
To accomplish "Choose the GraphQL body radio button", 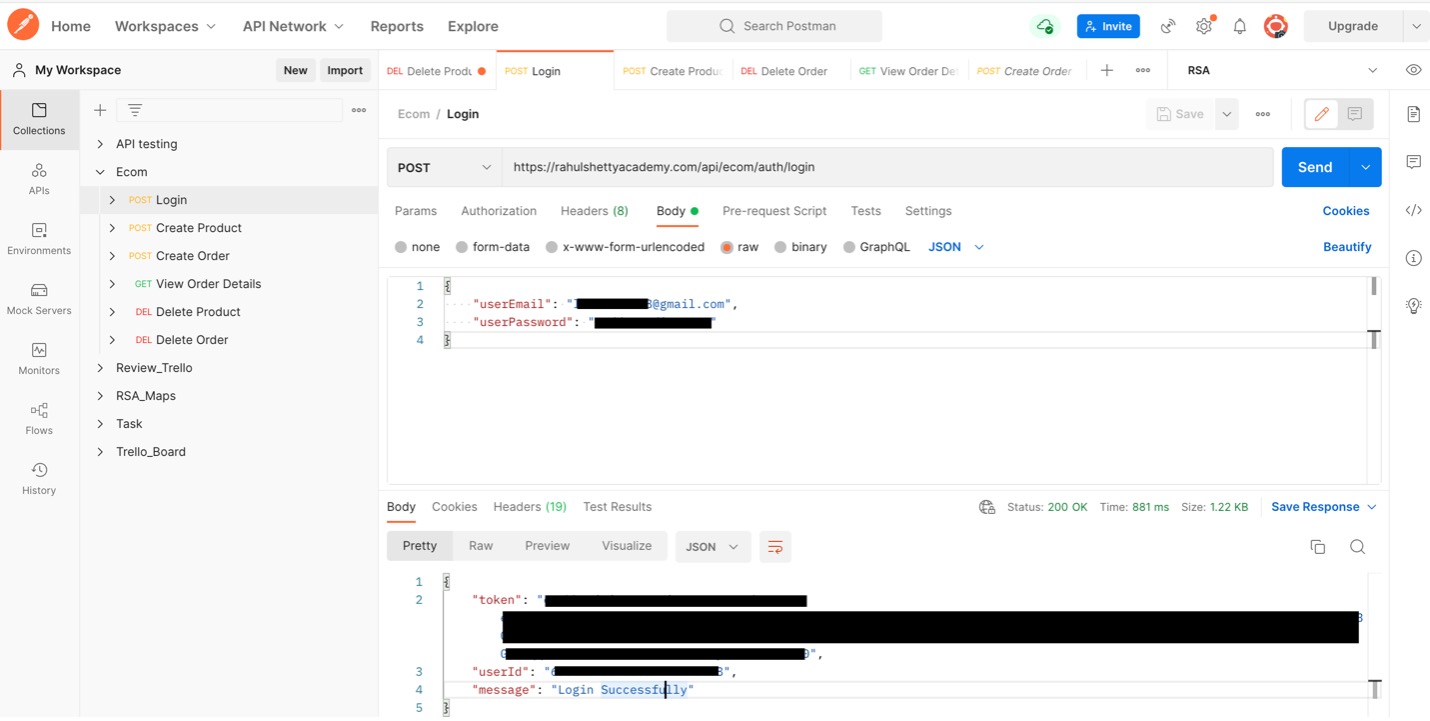I will 849,247.
